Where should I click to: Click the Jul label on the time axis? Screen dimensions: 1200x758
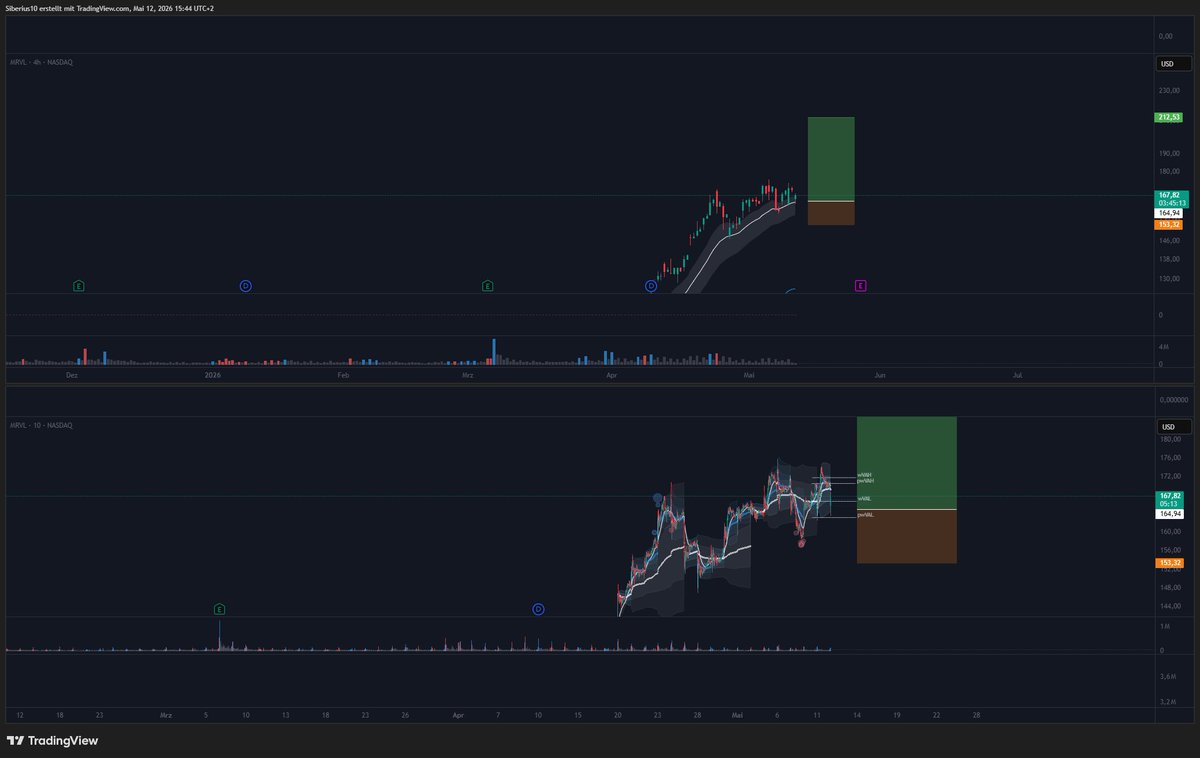(1017, 375)
